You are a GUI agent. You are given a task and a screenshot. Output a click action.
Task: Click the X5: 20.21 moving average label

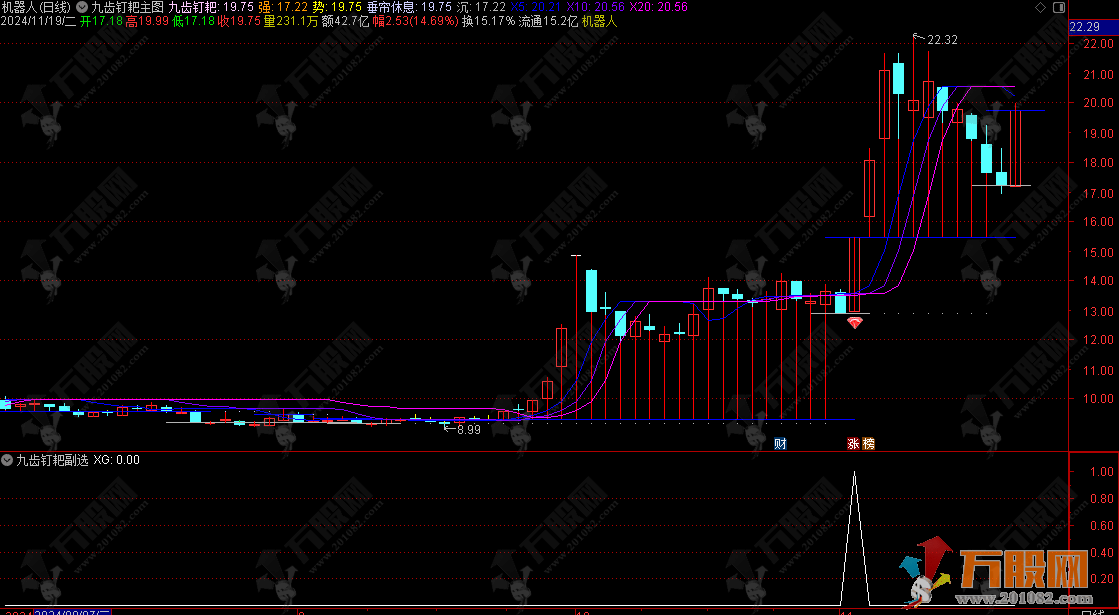coord(536,7)
